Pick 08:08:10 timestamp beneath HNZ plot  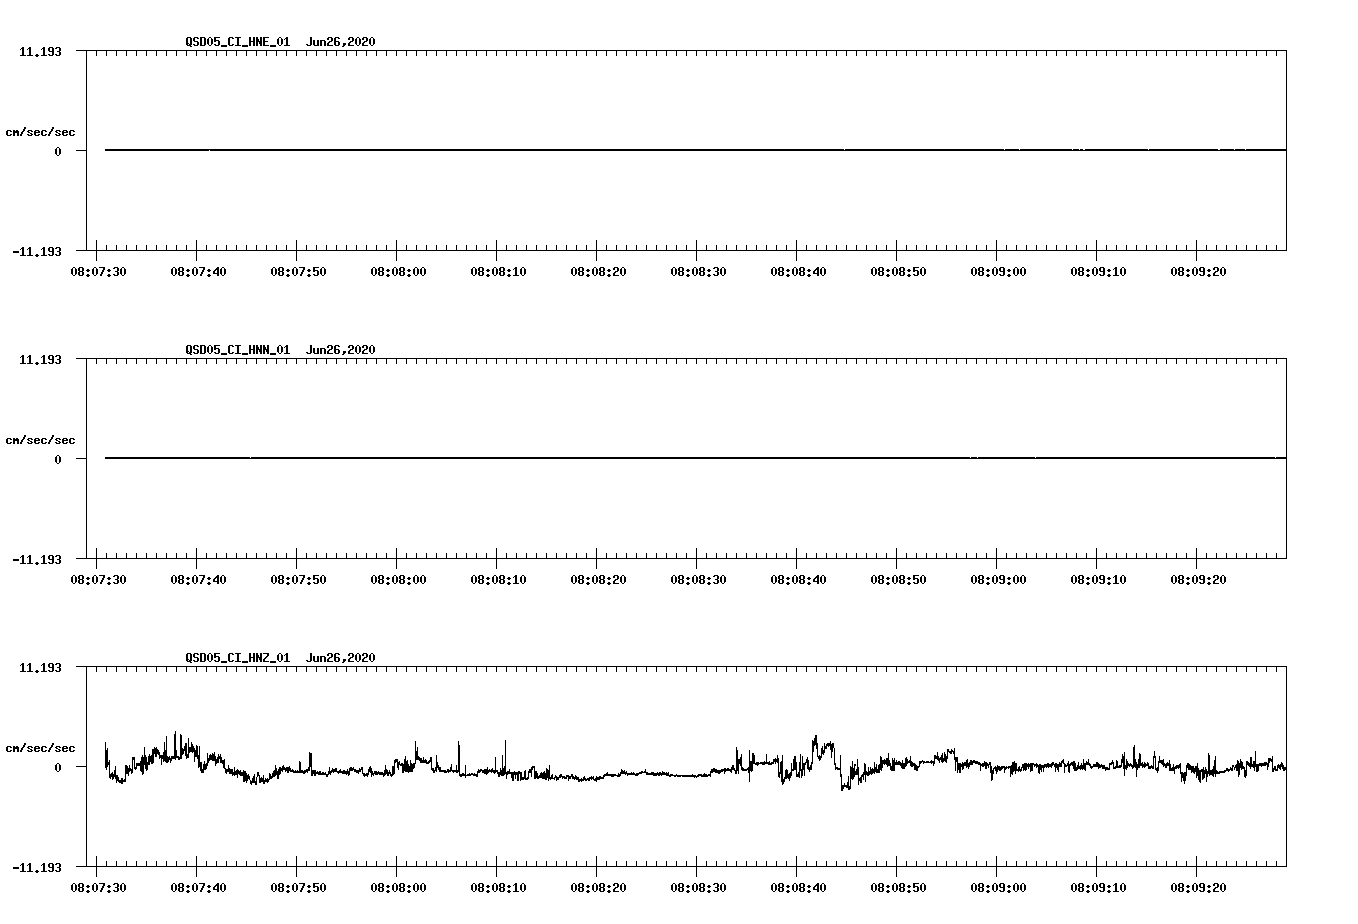coord(498,887)
